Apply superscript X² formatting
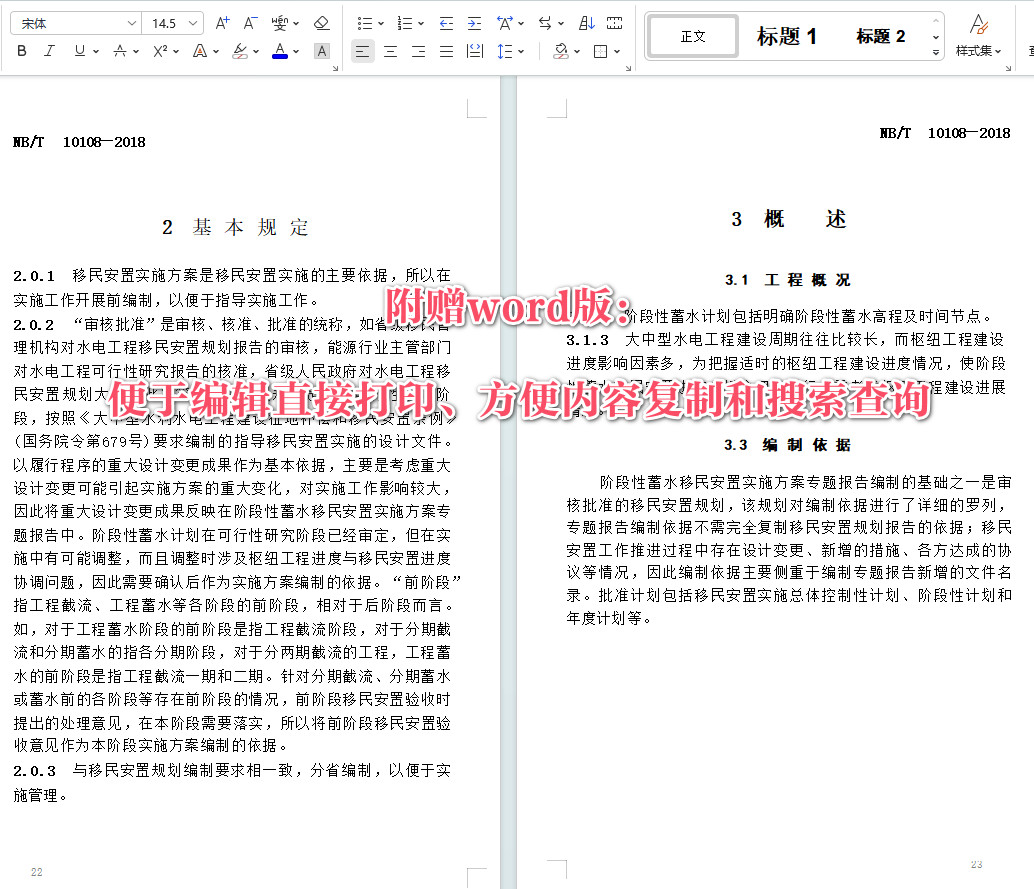Screen dimensions: 1034x889 [x=160, y=49]
